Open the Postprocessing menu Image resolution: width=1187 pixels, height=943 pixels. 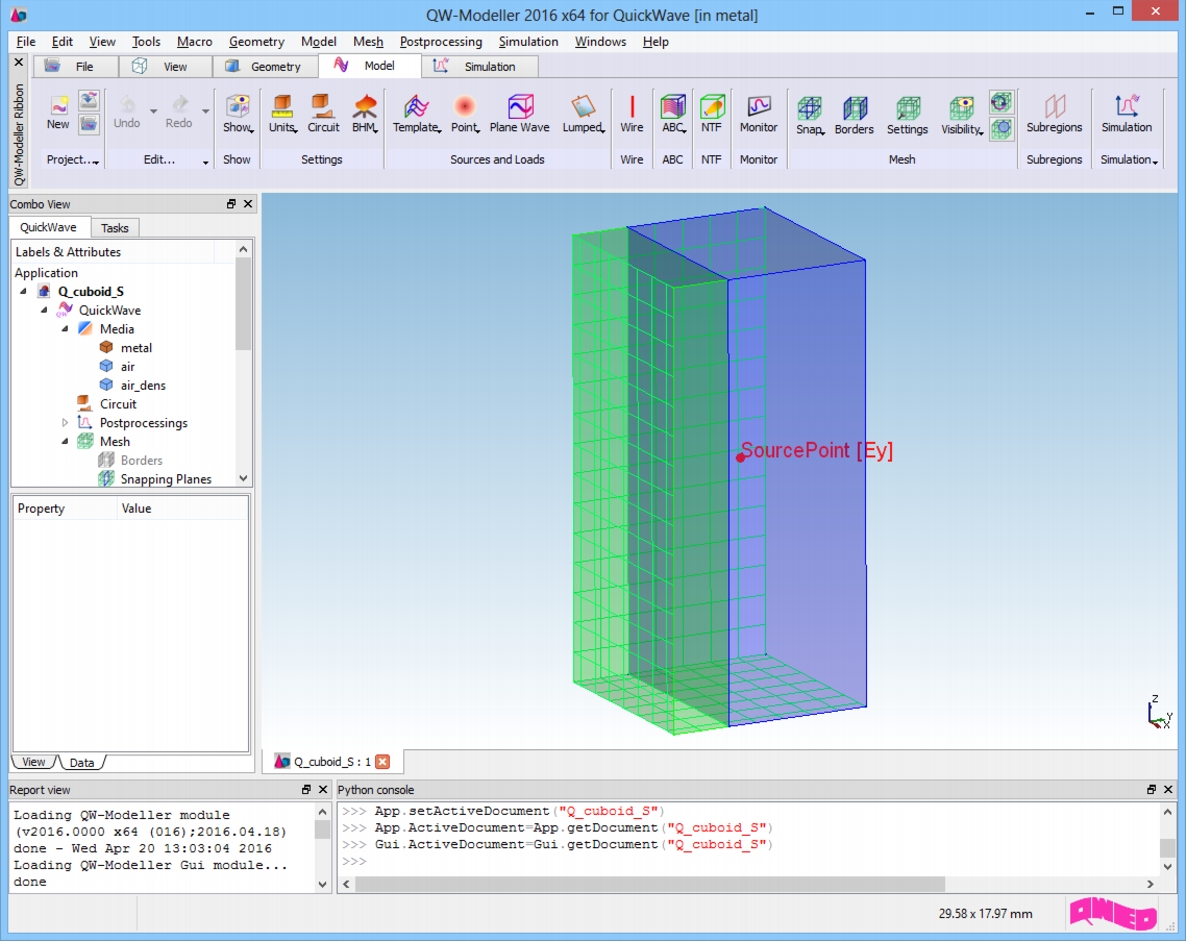(x=441, y=42)
